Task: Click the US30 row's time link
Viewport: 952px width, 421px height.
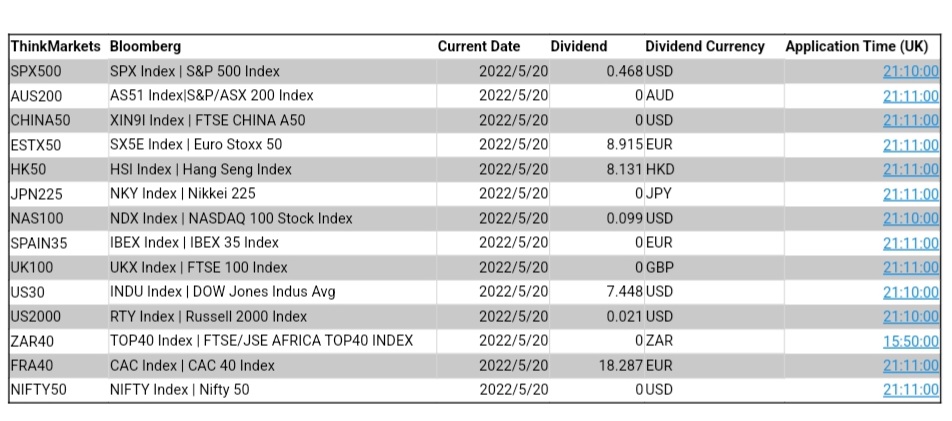Action: click(x=910, y=292)
